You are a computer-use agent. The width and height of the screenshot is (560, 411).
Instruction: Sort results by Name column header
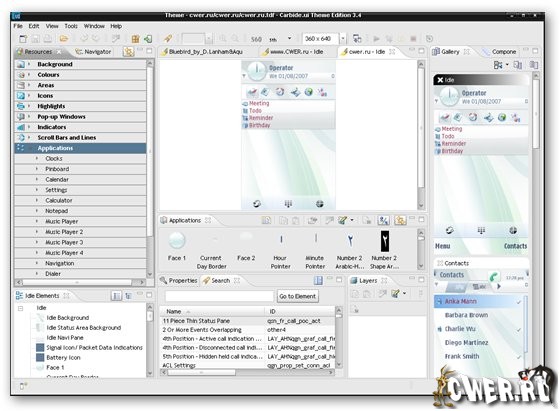pos(213,311)
